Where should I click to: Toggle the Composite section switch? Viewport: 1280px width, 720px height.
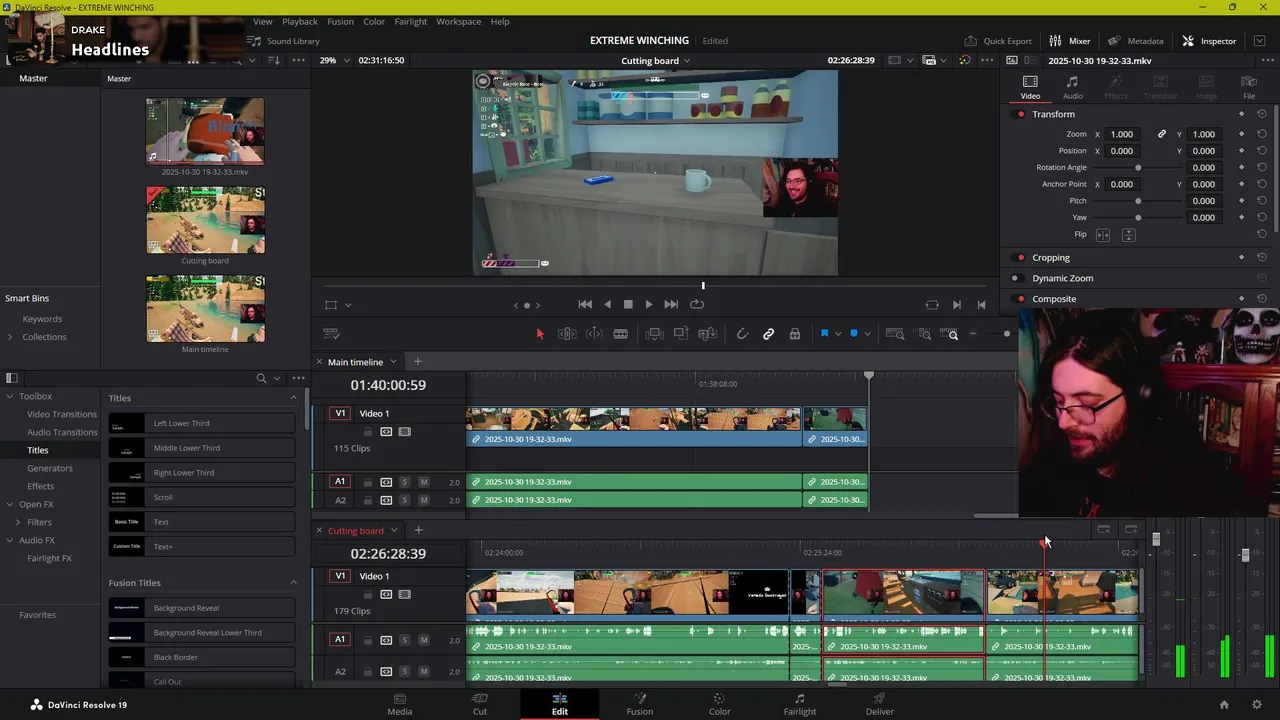(1020, 299)
